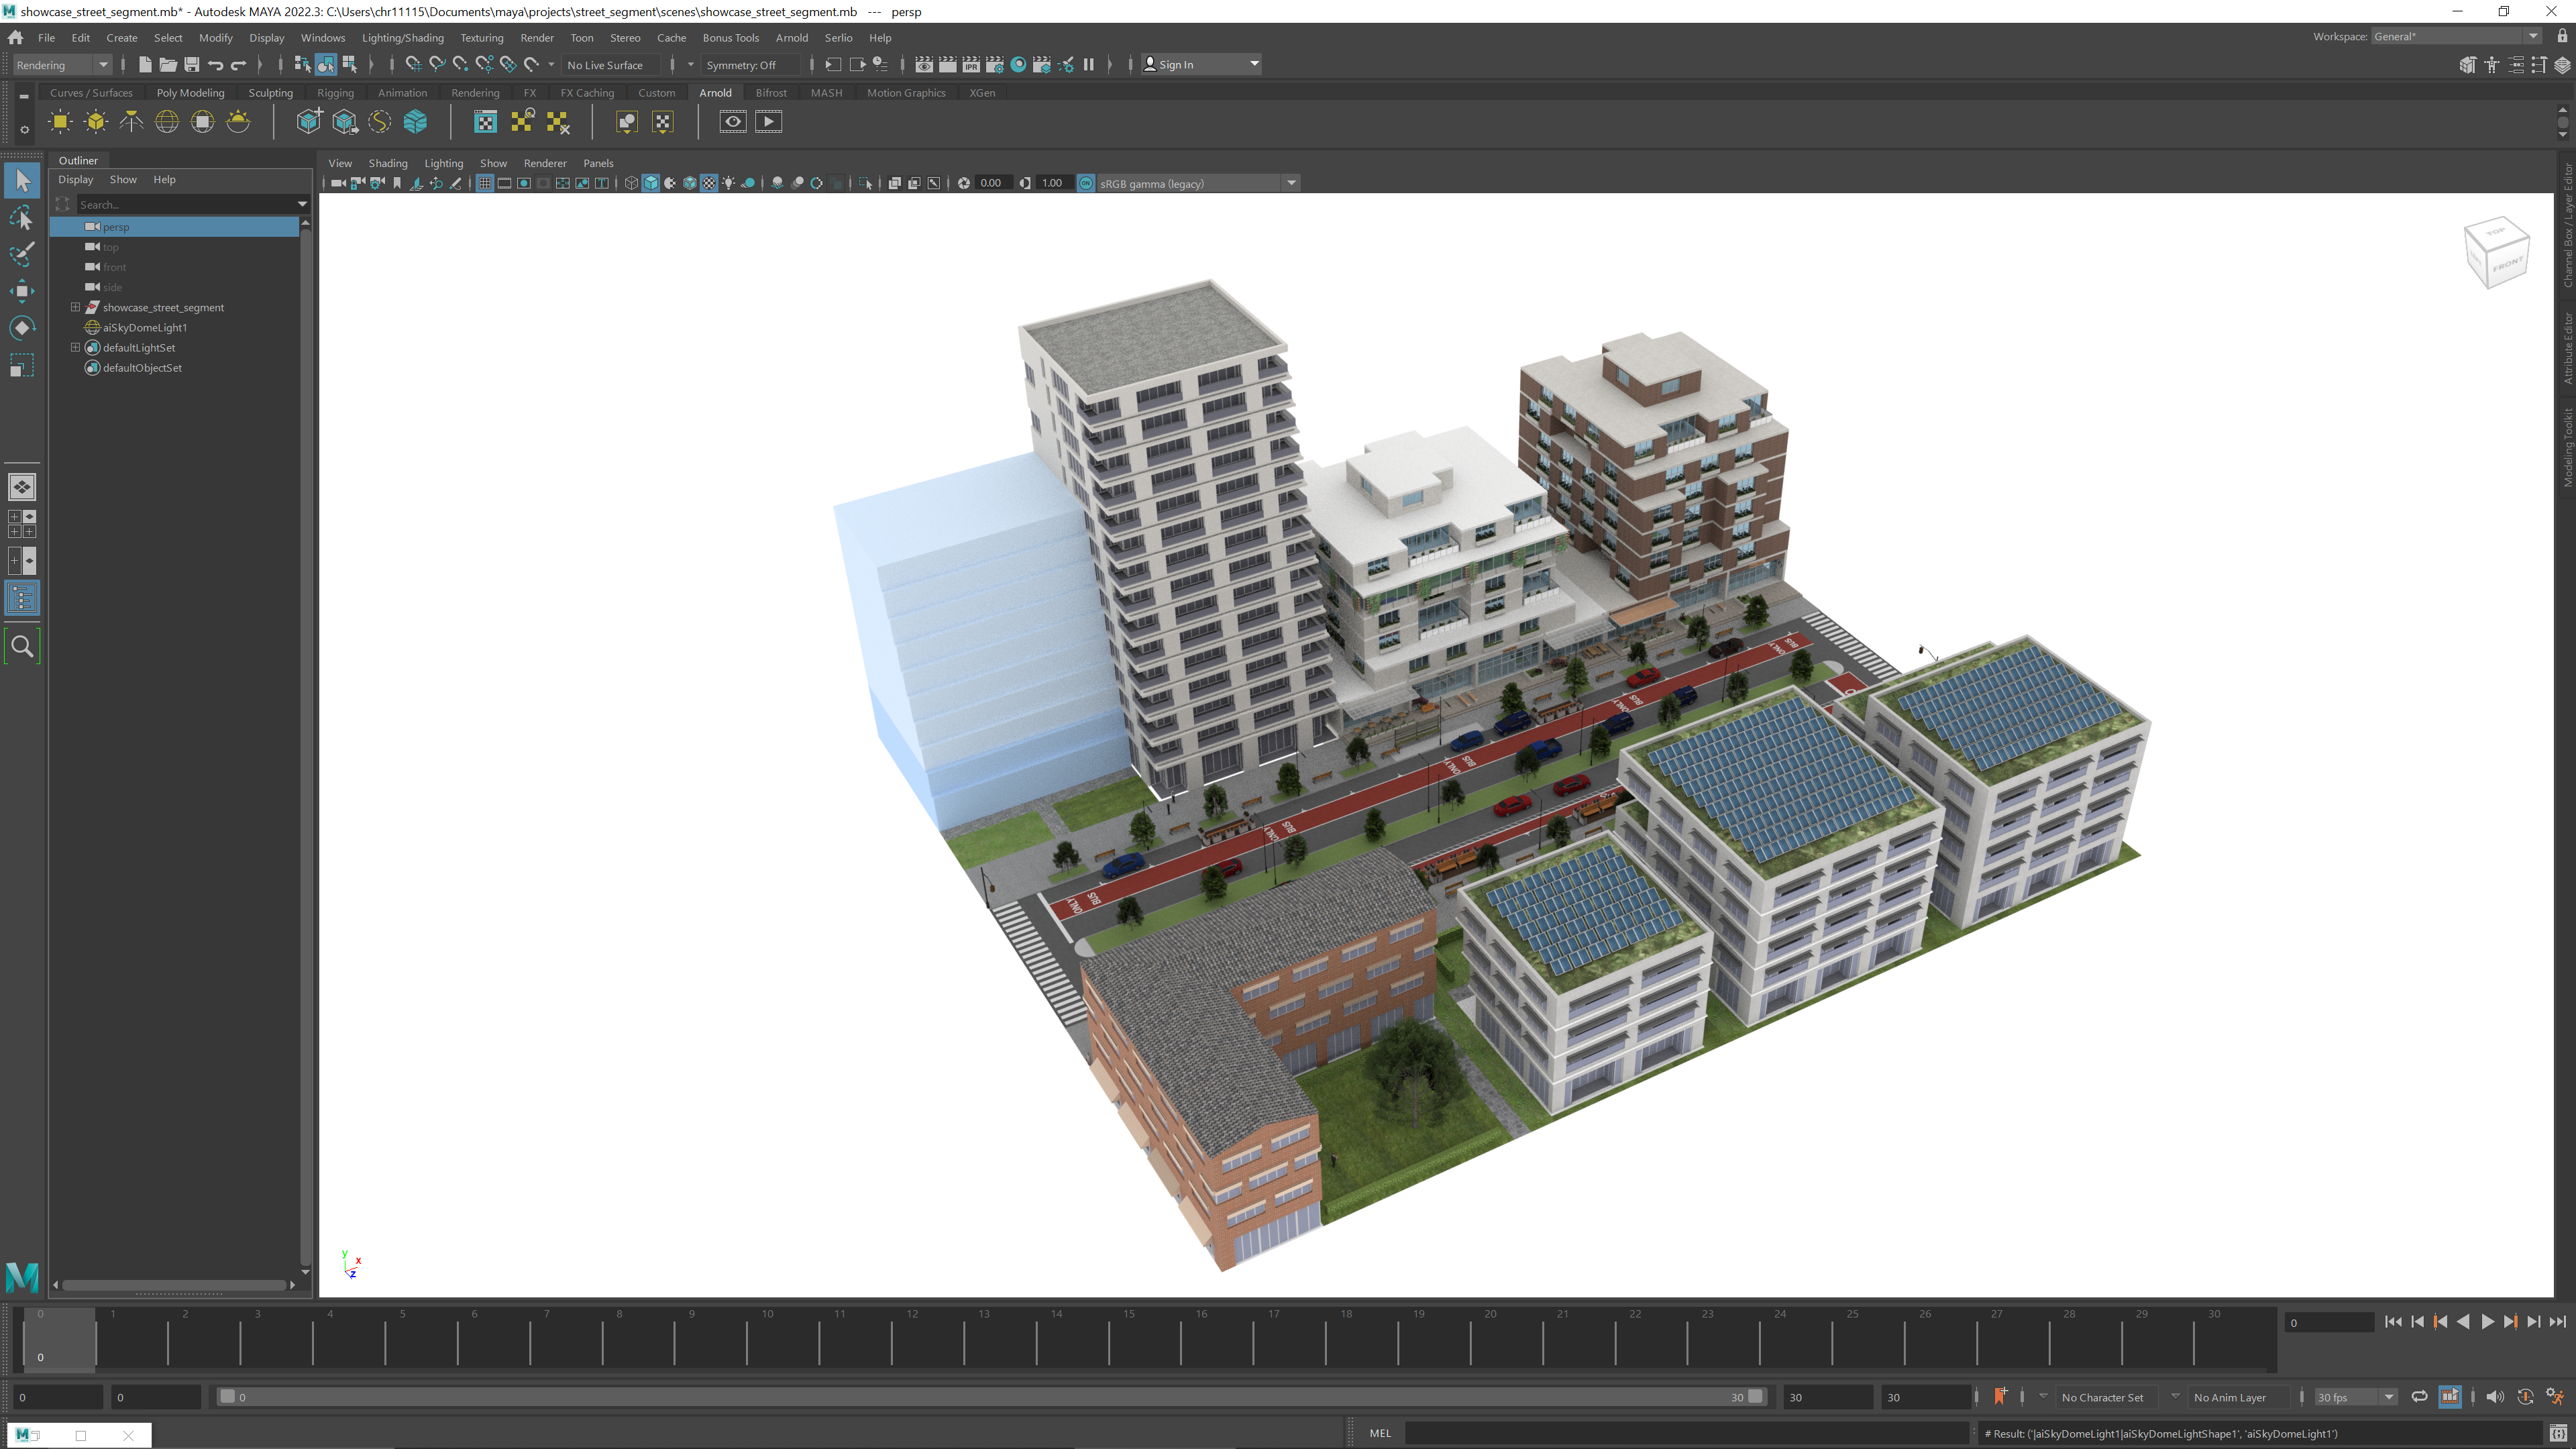Viewport: 2576px width, 1449px height.
Task: Toggle playback loop mode
Action: click(x=2419, y=1397)
